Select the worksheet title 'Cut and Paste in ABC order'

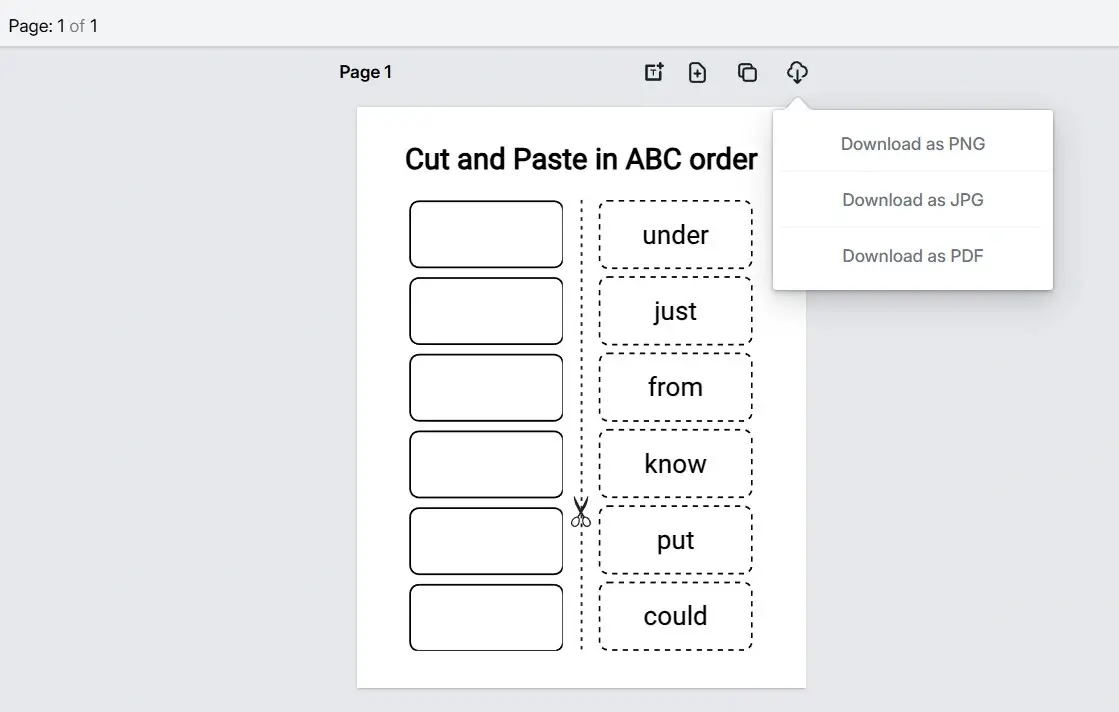581,159
